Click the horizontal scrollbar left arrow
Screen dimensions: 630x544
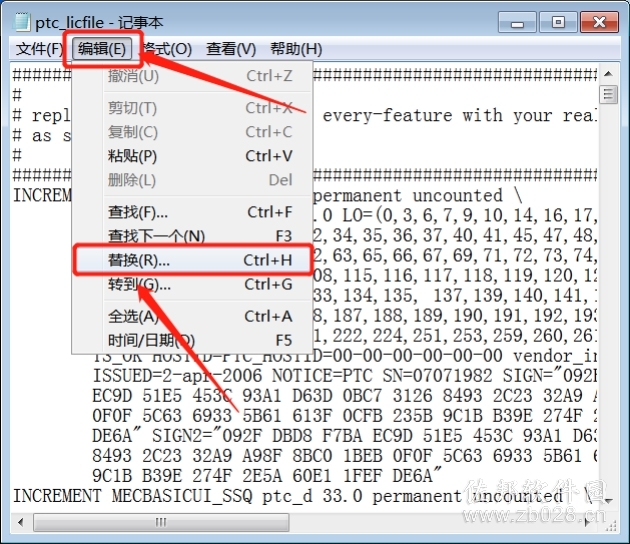[x=20, y=522]
